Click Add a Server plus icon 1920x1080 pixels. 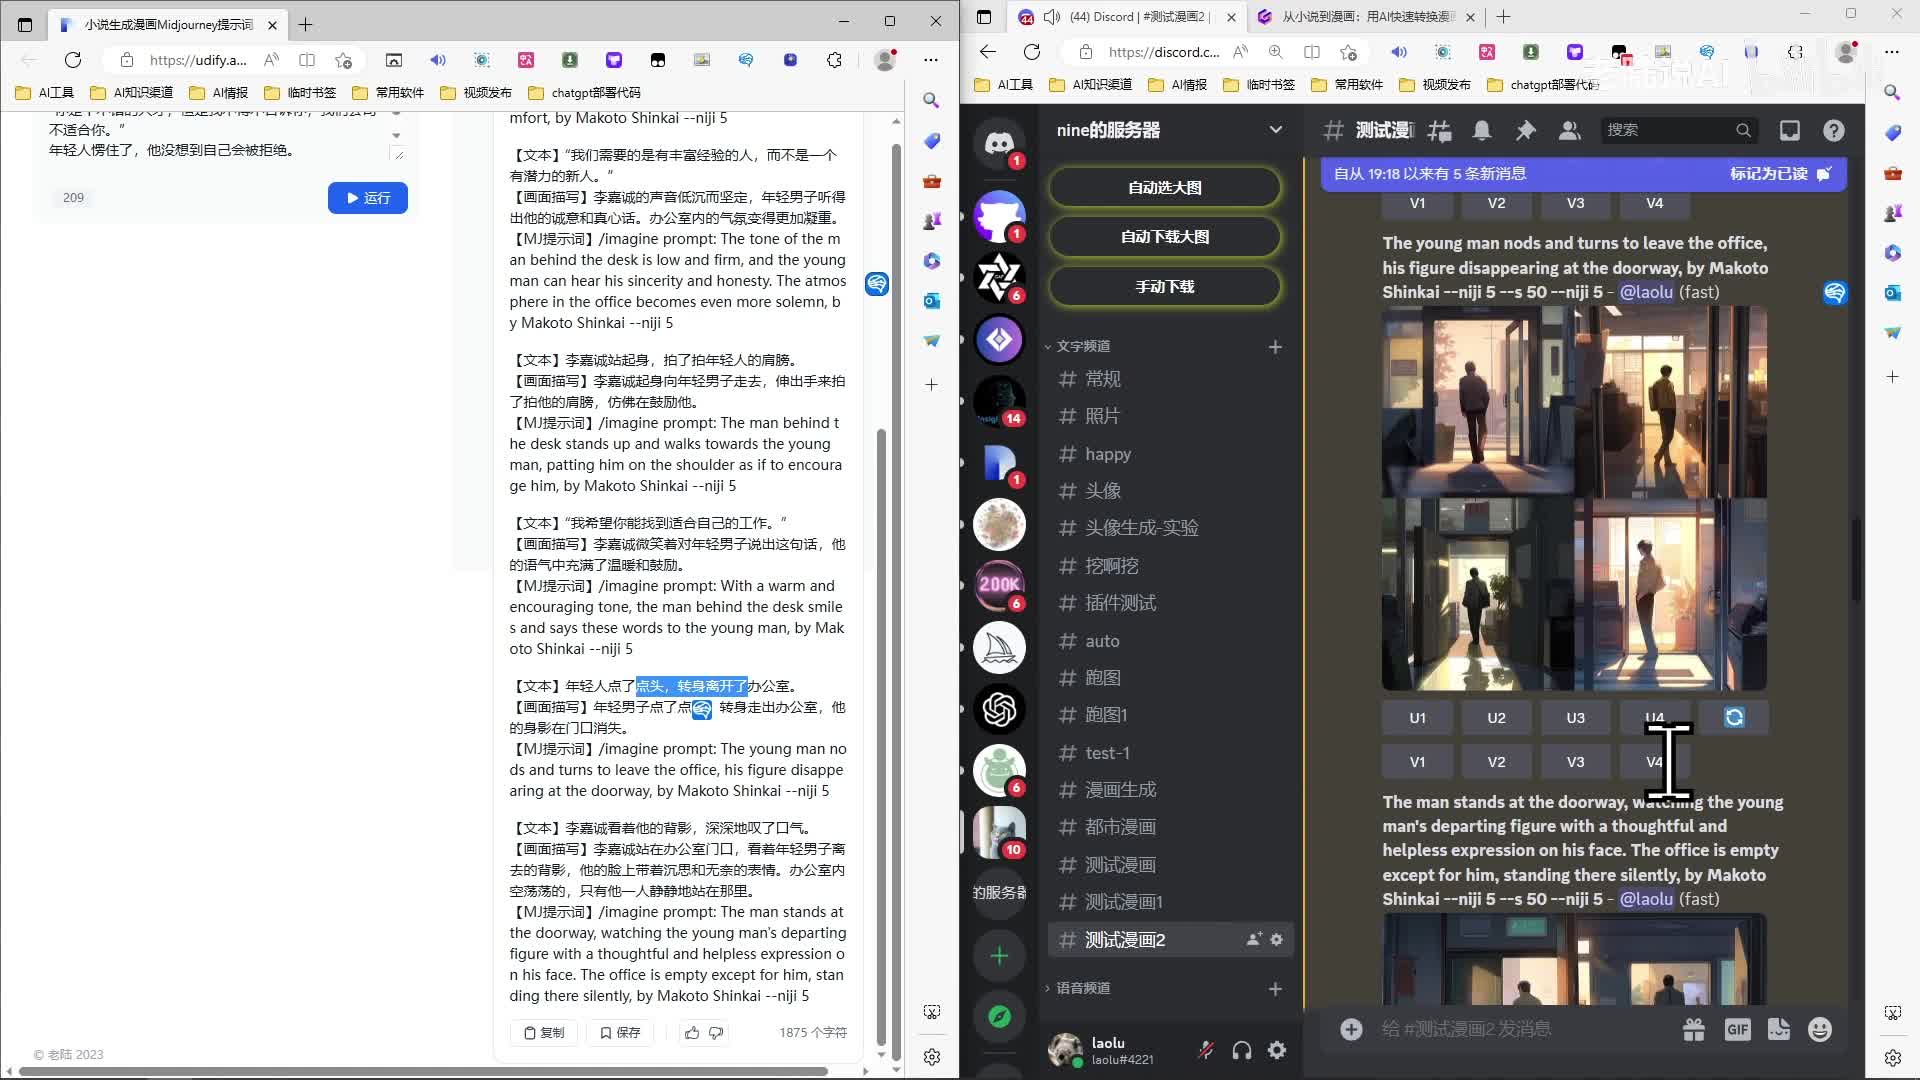tap(999, 956)
